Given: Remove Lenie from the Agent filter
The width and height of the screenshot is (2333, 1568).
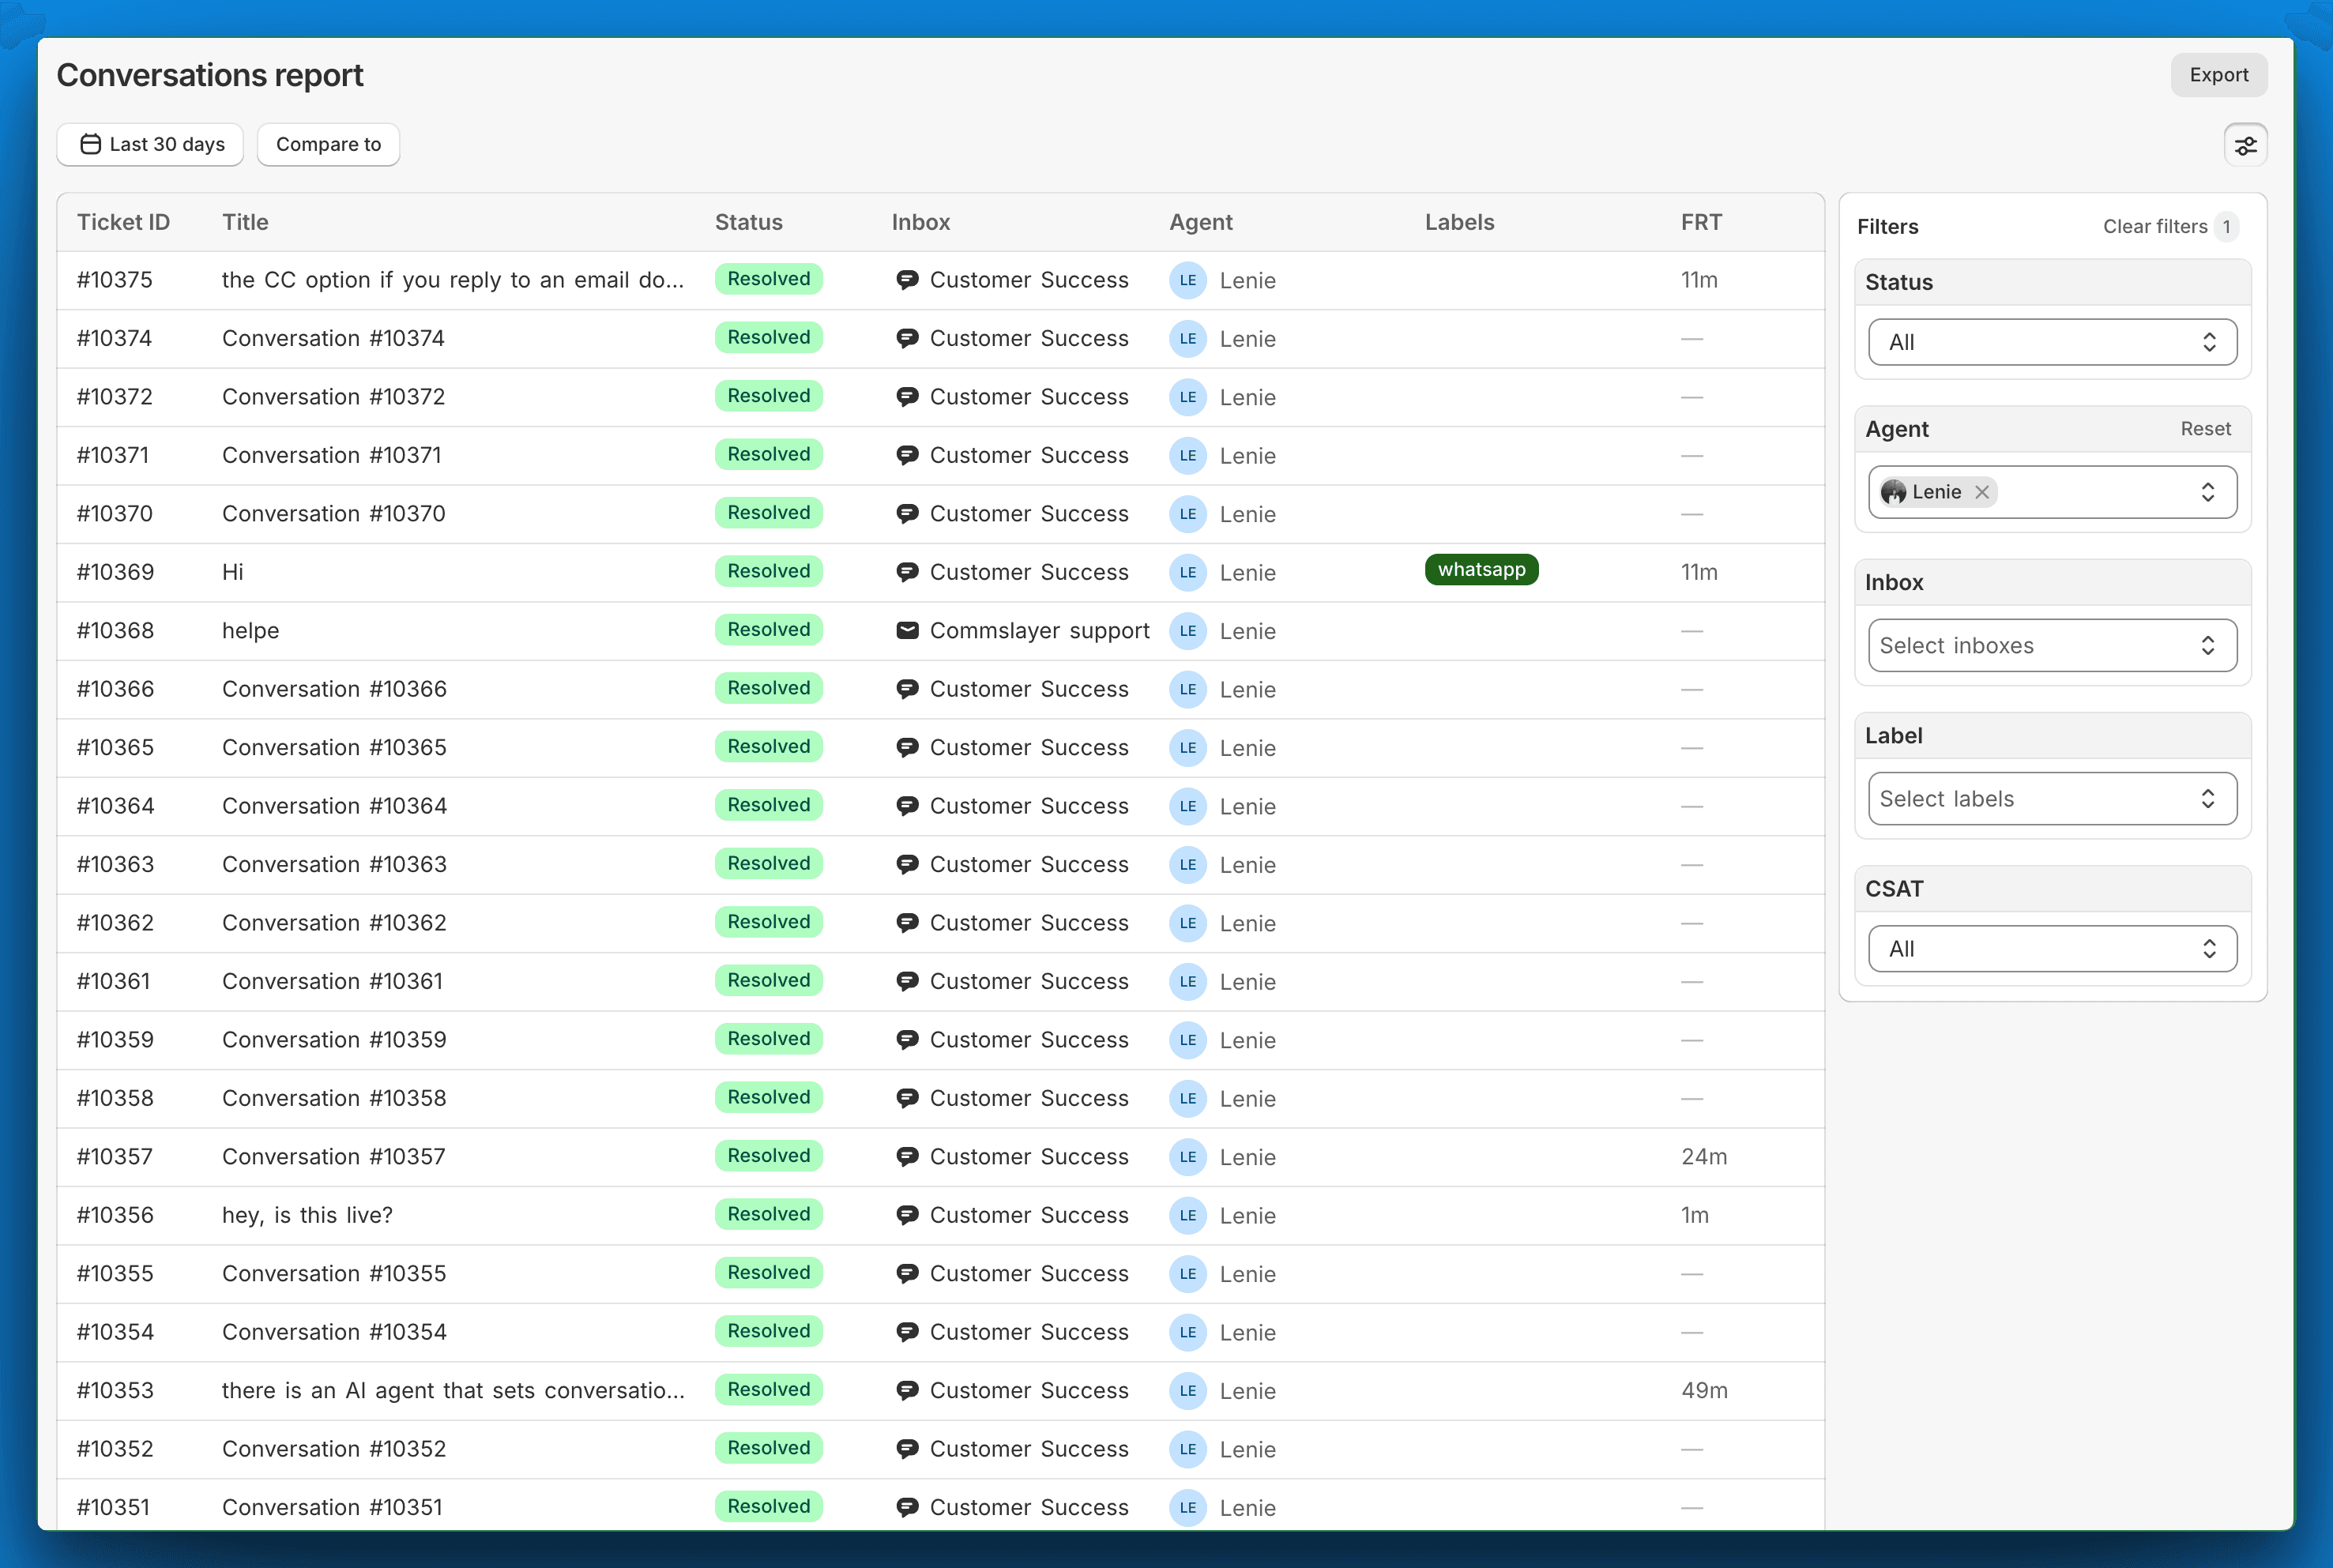Looking at the screenshot, I should (x=1982, y=492).
